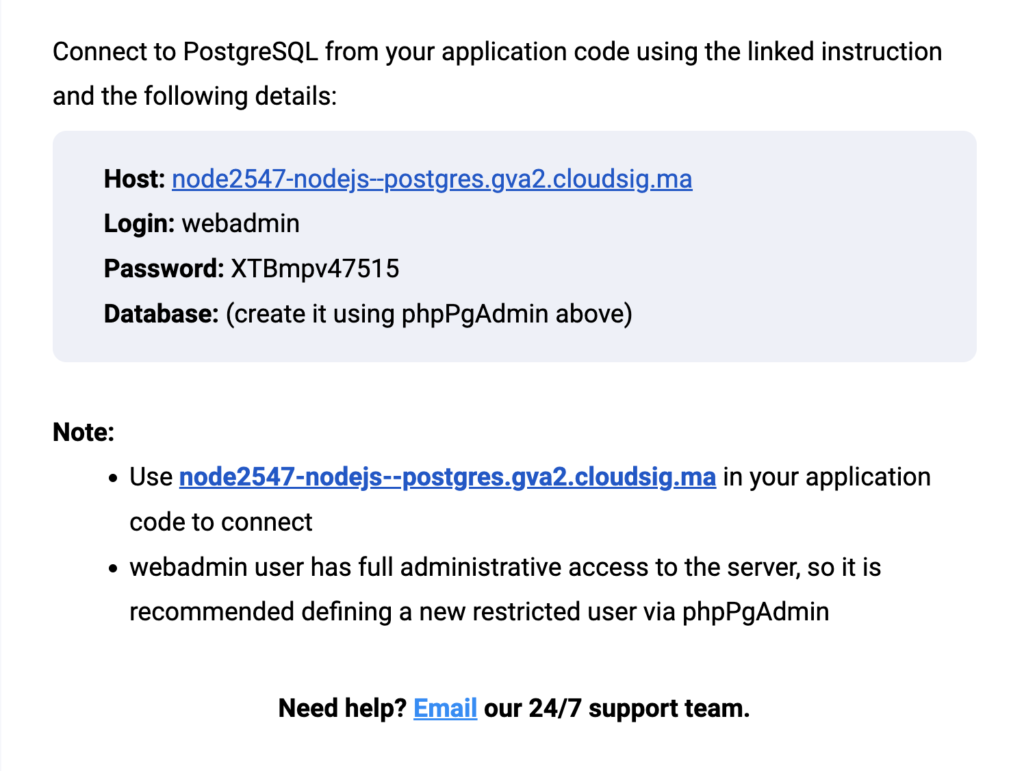The image size is (1024, 771).
Task: Click the Email support link
Action: (445, 708)
